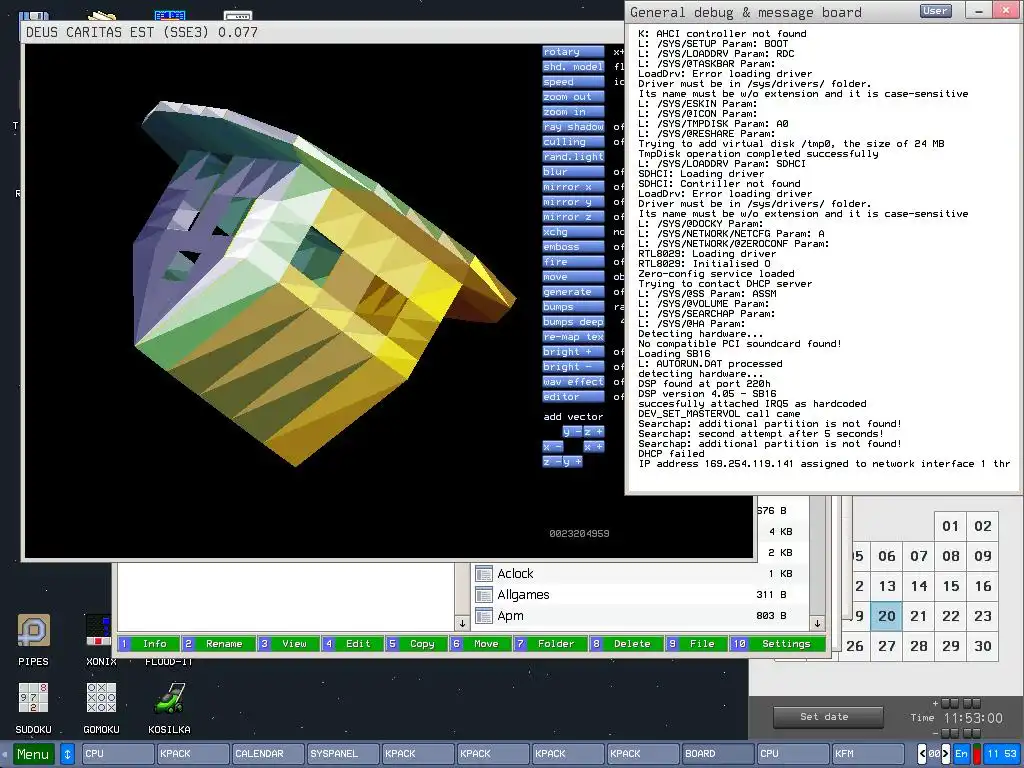Screen dimensions: 1024x768
Task: Click zoom out in the 3D viewer
Action: pyautogui.click(x=573, y=97)
